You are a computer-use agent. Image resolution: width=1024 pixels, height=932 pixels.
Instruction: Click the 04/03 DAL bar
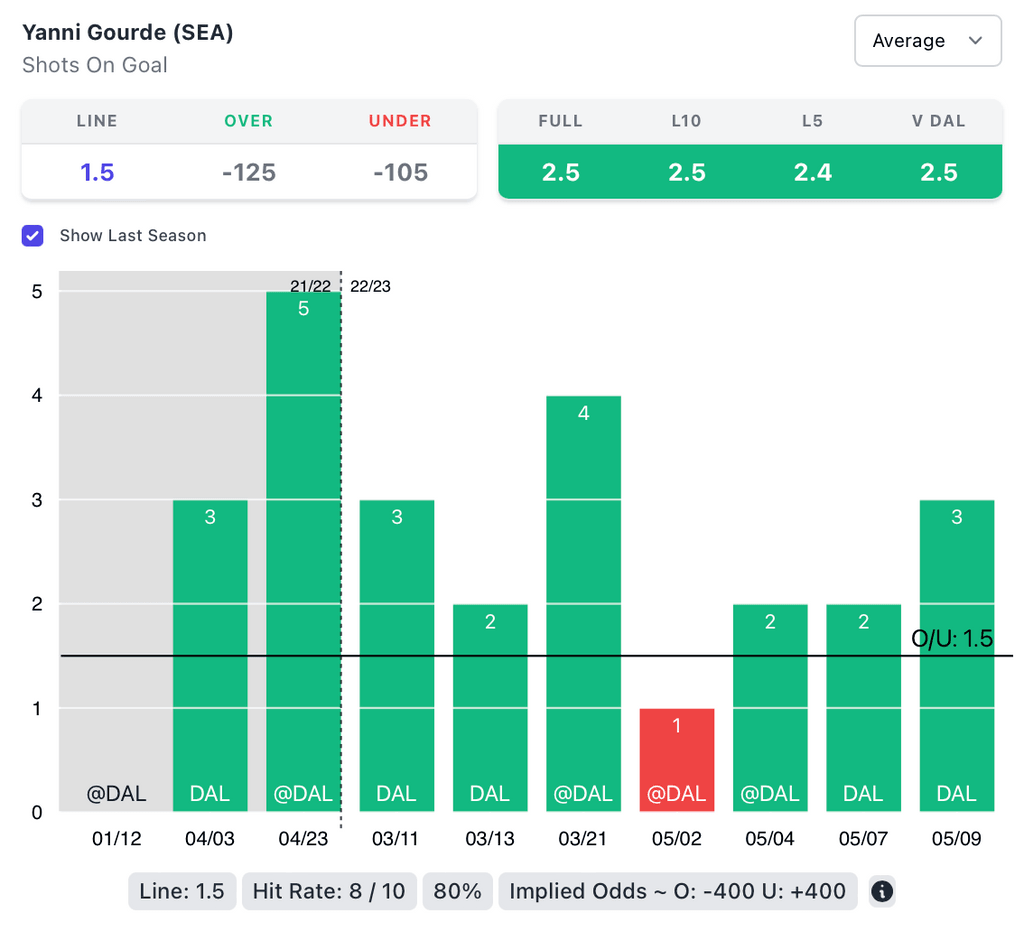pos(210,656)
